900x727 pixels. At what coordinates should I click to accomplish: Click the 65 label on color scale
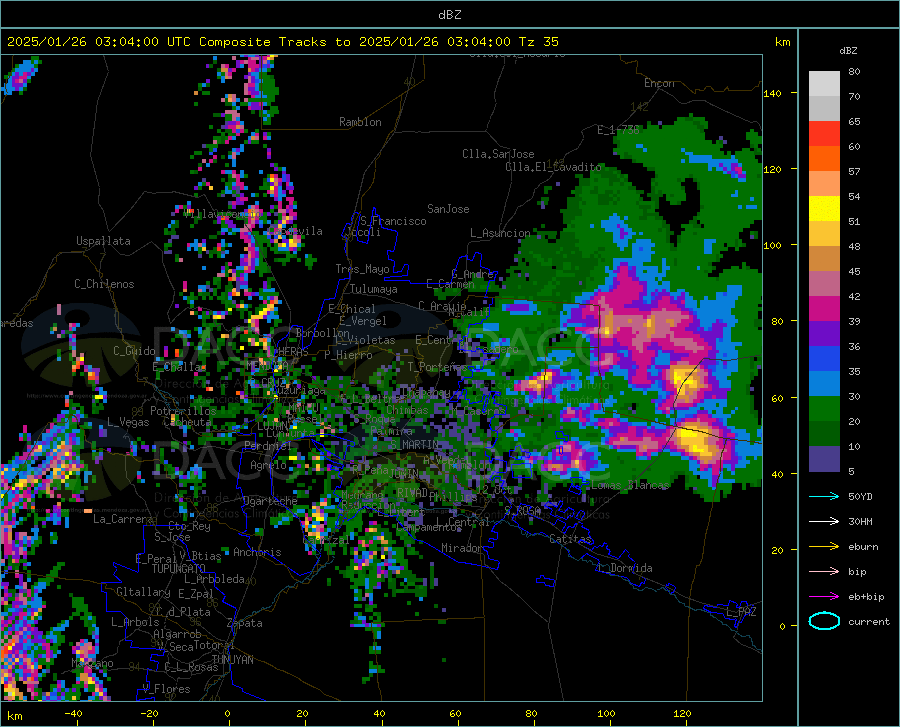click(x=854, y=122)
